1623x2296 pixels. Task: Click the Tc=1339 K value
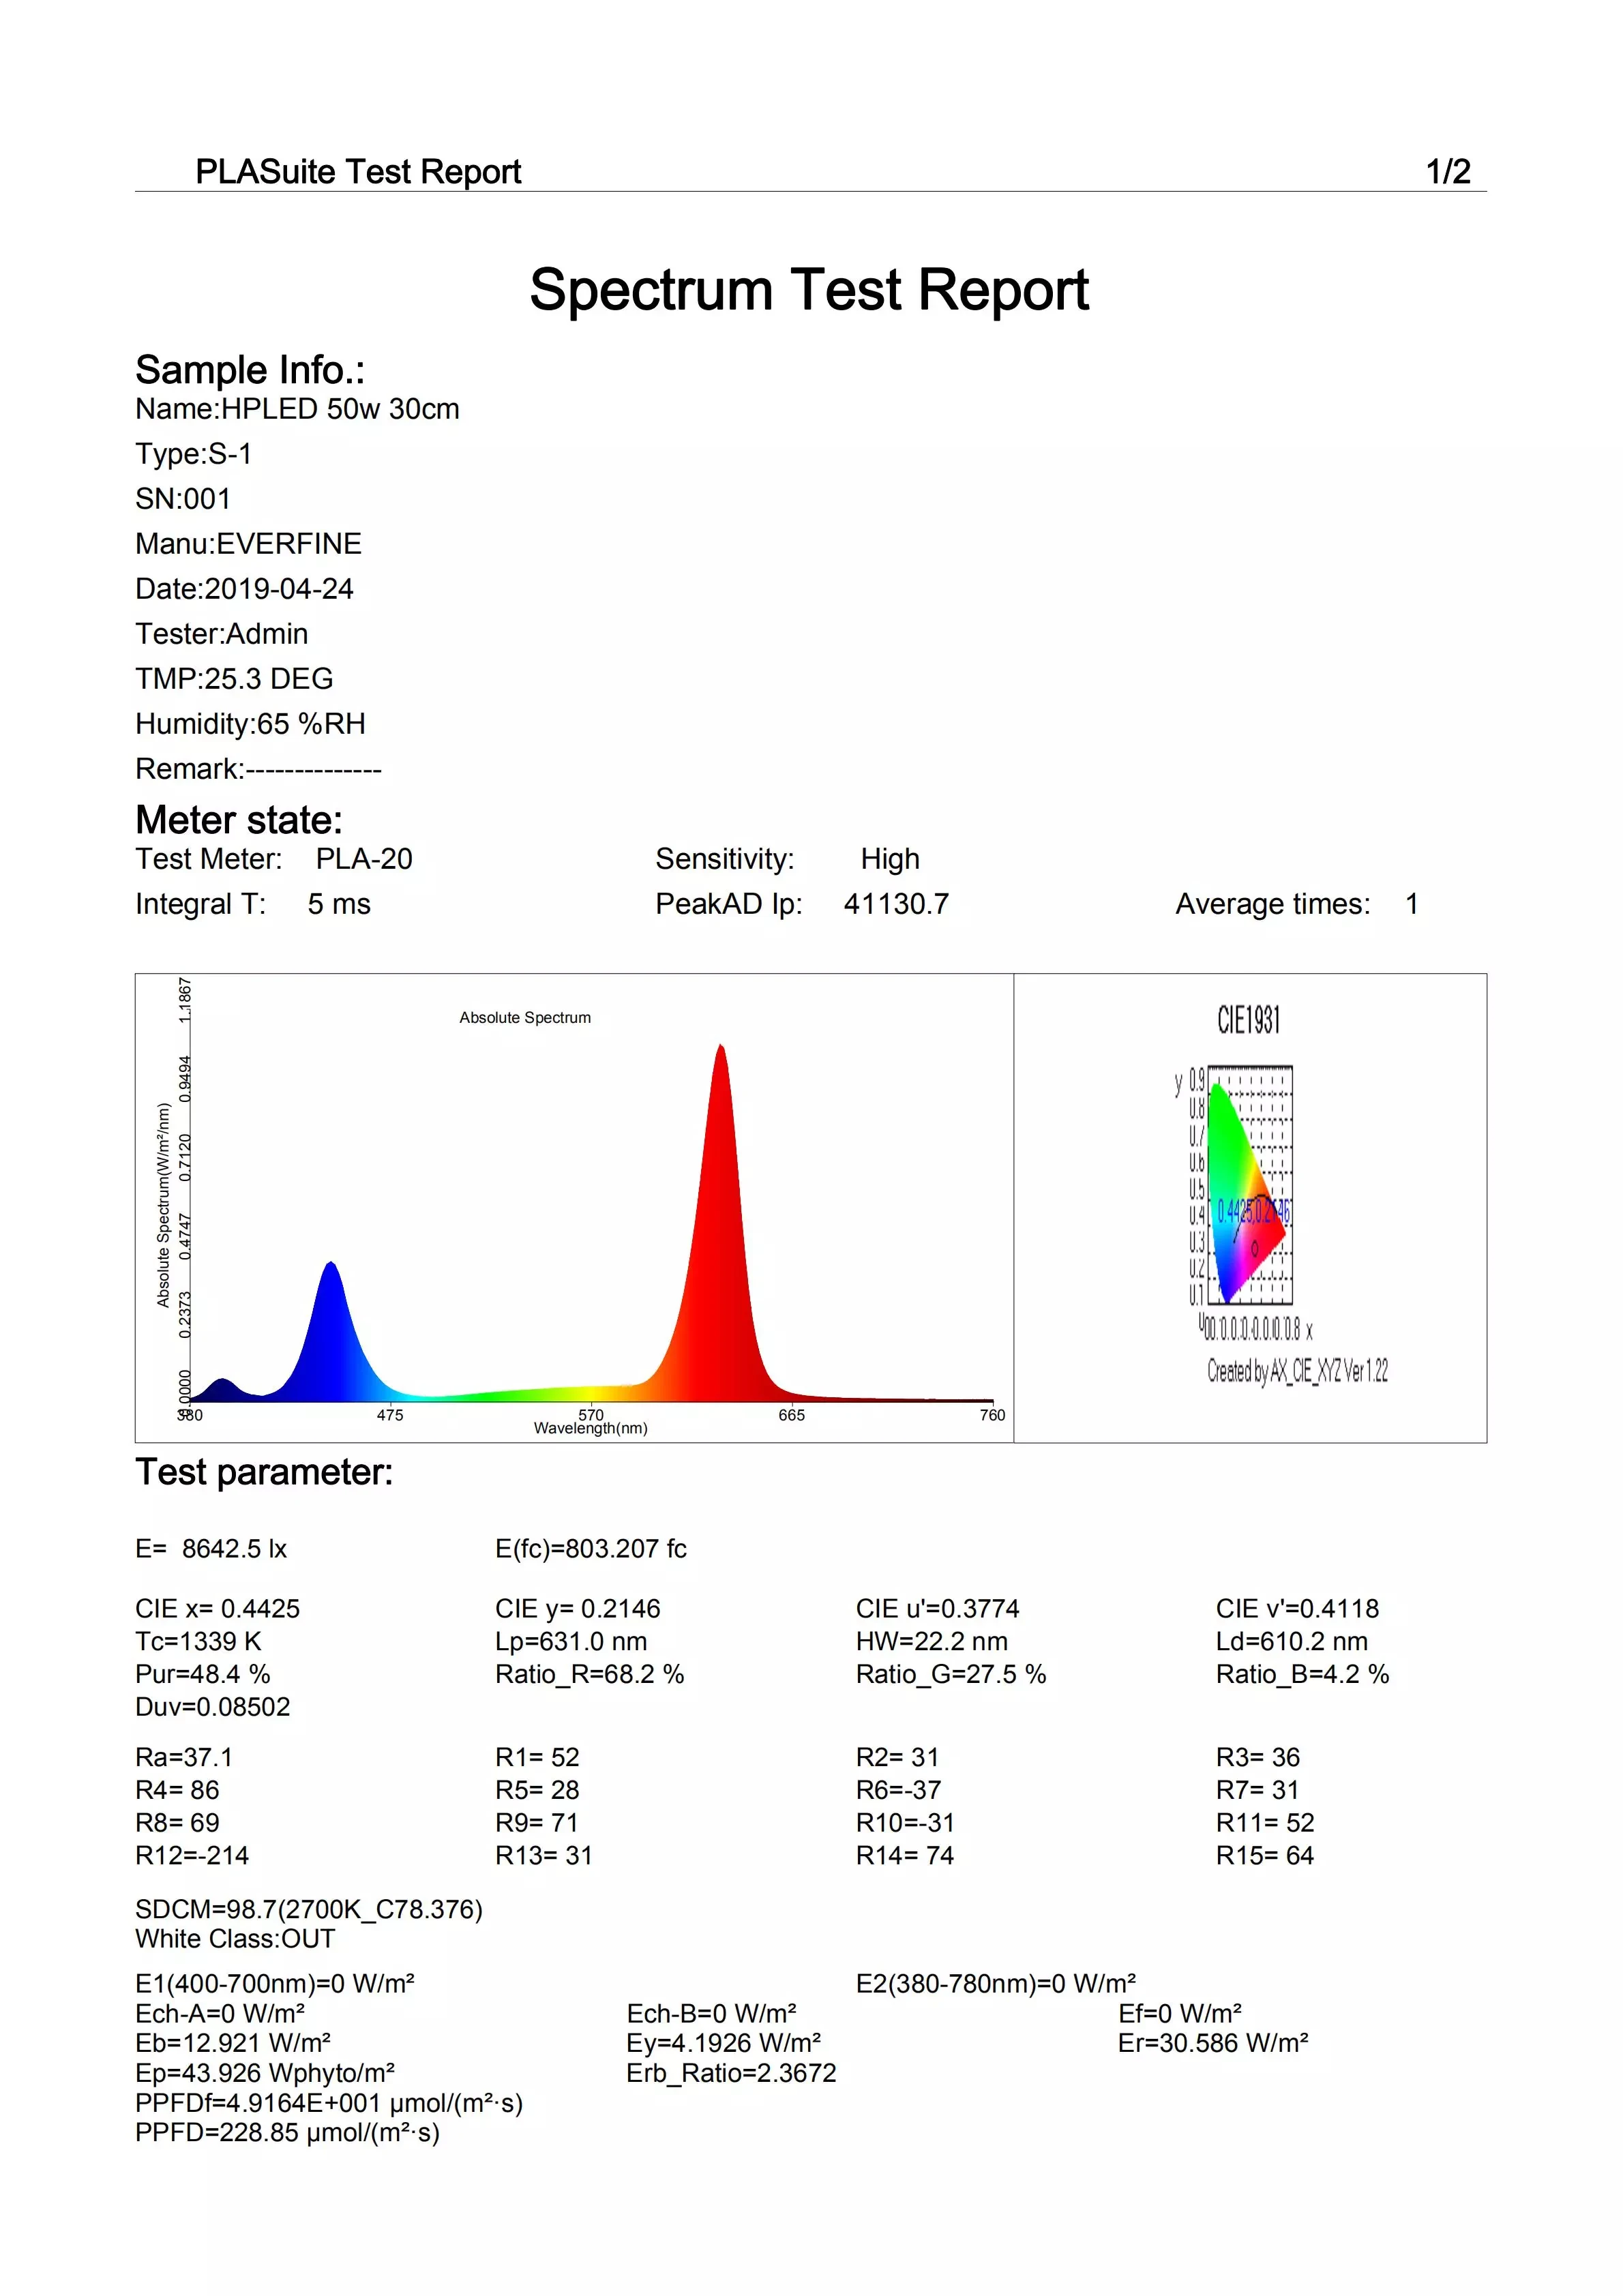point(198,1642)
